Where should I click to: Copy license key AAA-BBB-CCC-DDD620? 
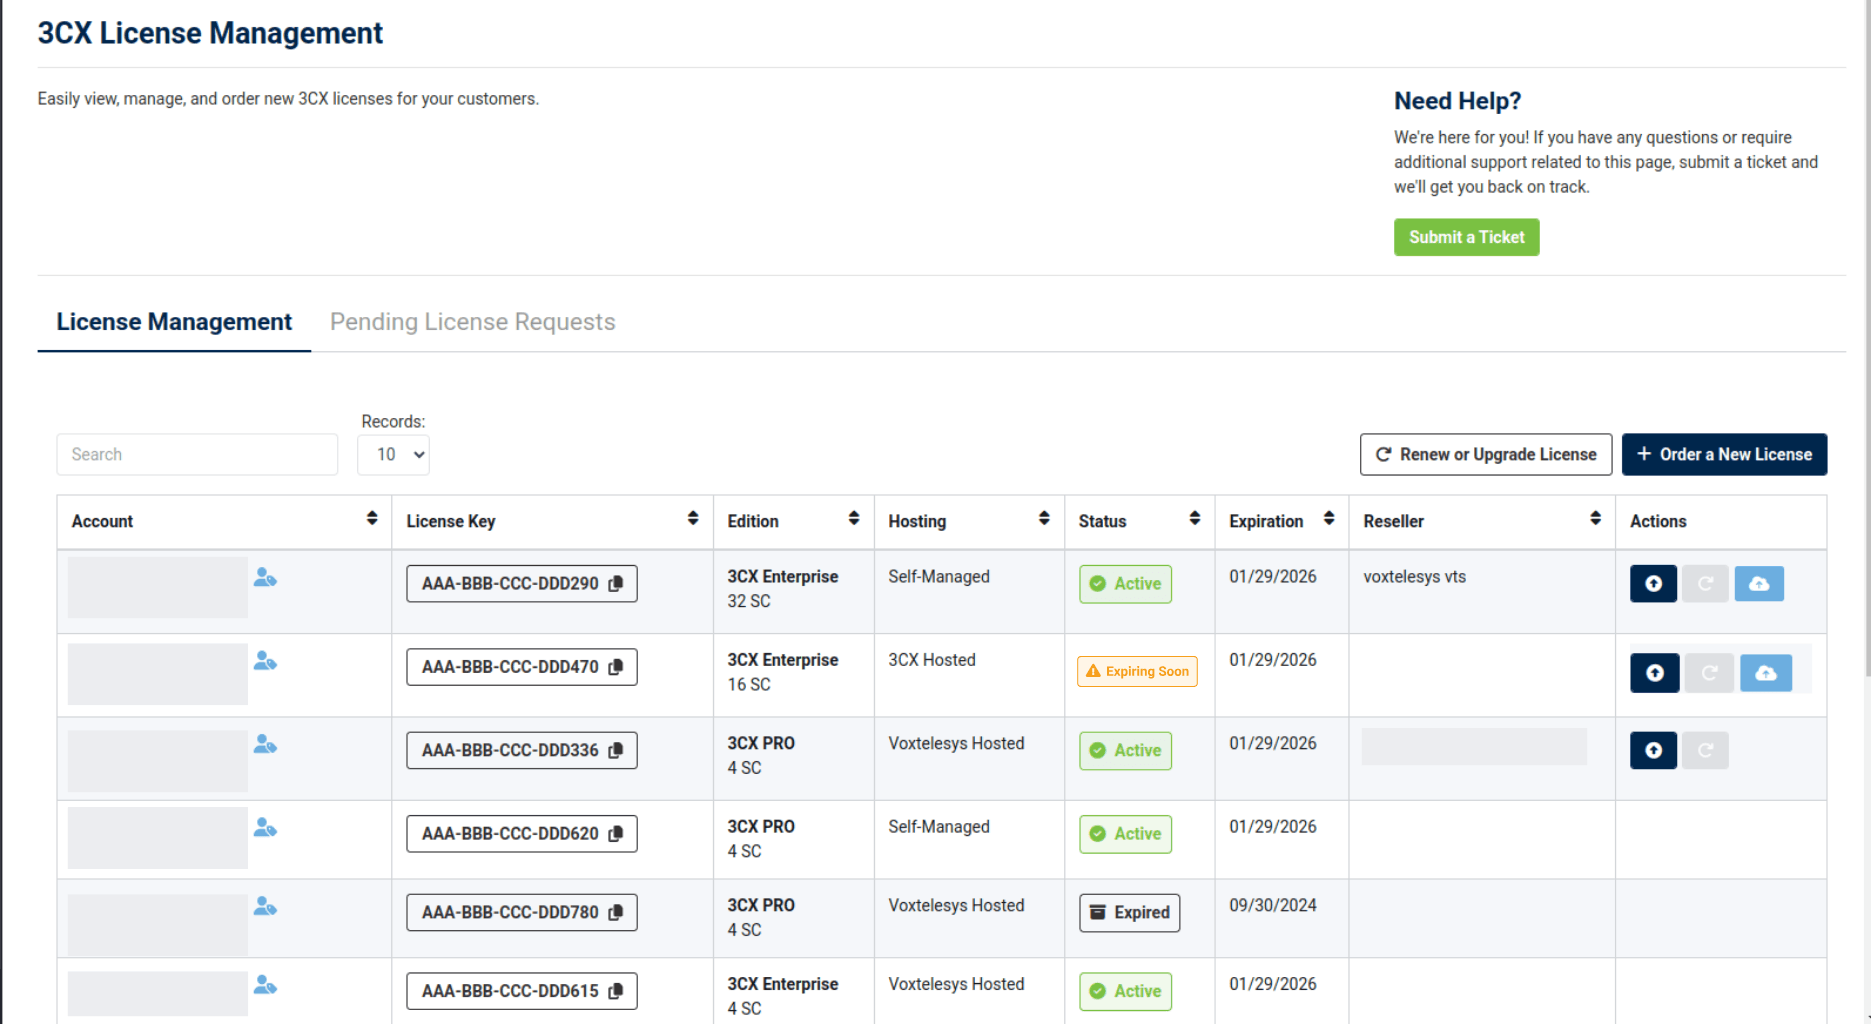(x=616, y=833)
